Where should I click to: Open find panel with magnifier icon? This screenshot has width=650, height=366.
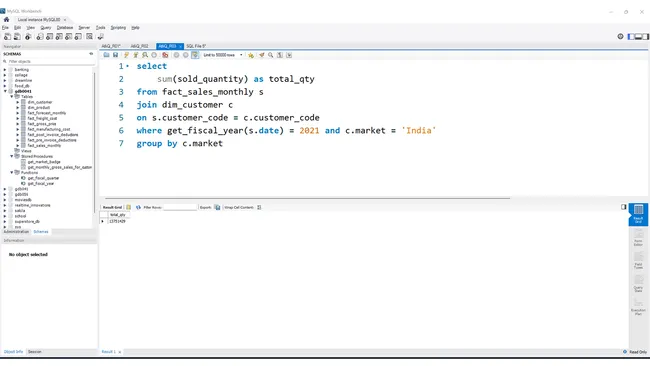[x=271, y=55]
